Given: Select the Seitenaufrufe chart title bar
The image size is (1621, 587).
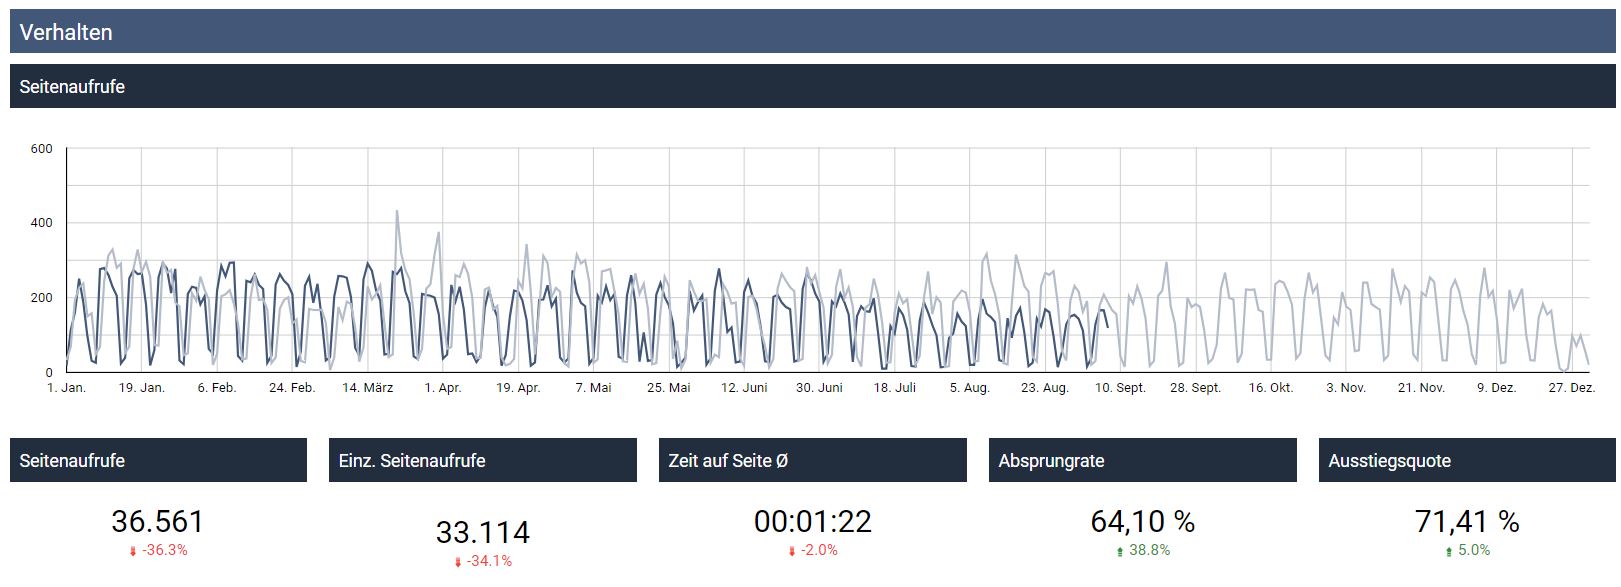Looking at the screenshot, I should pos(812,87).
